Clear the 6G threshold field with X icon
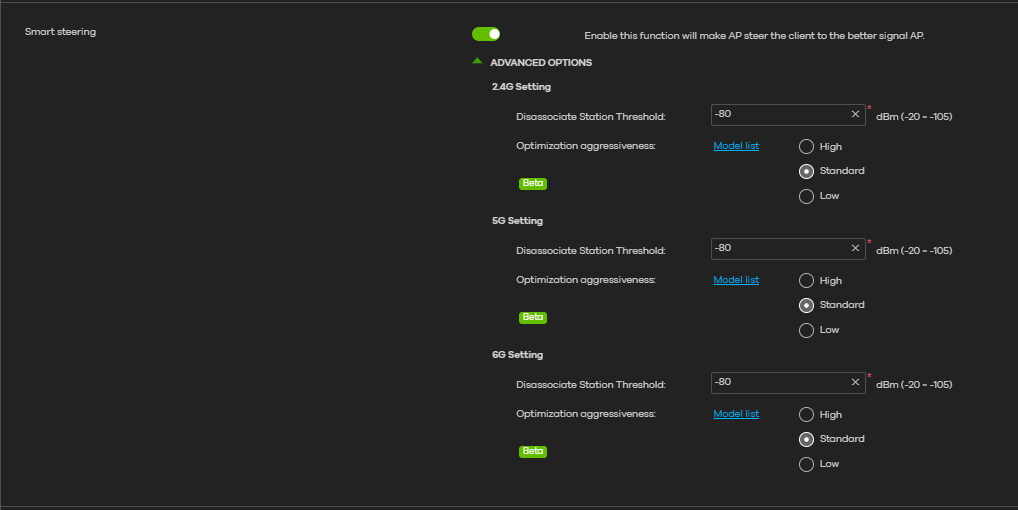Image resolution: width=1018 pixels, height=510 pixels. pos(855,382)
